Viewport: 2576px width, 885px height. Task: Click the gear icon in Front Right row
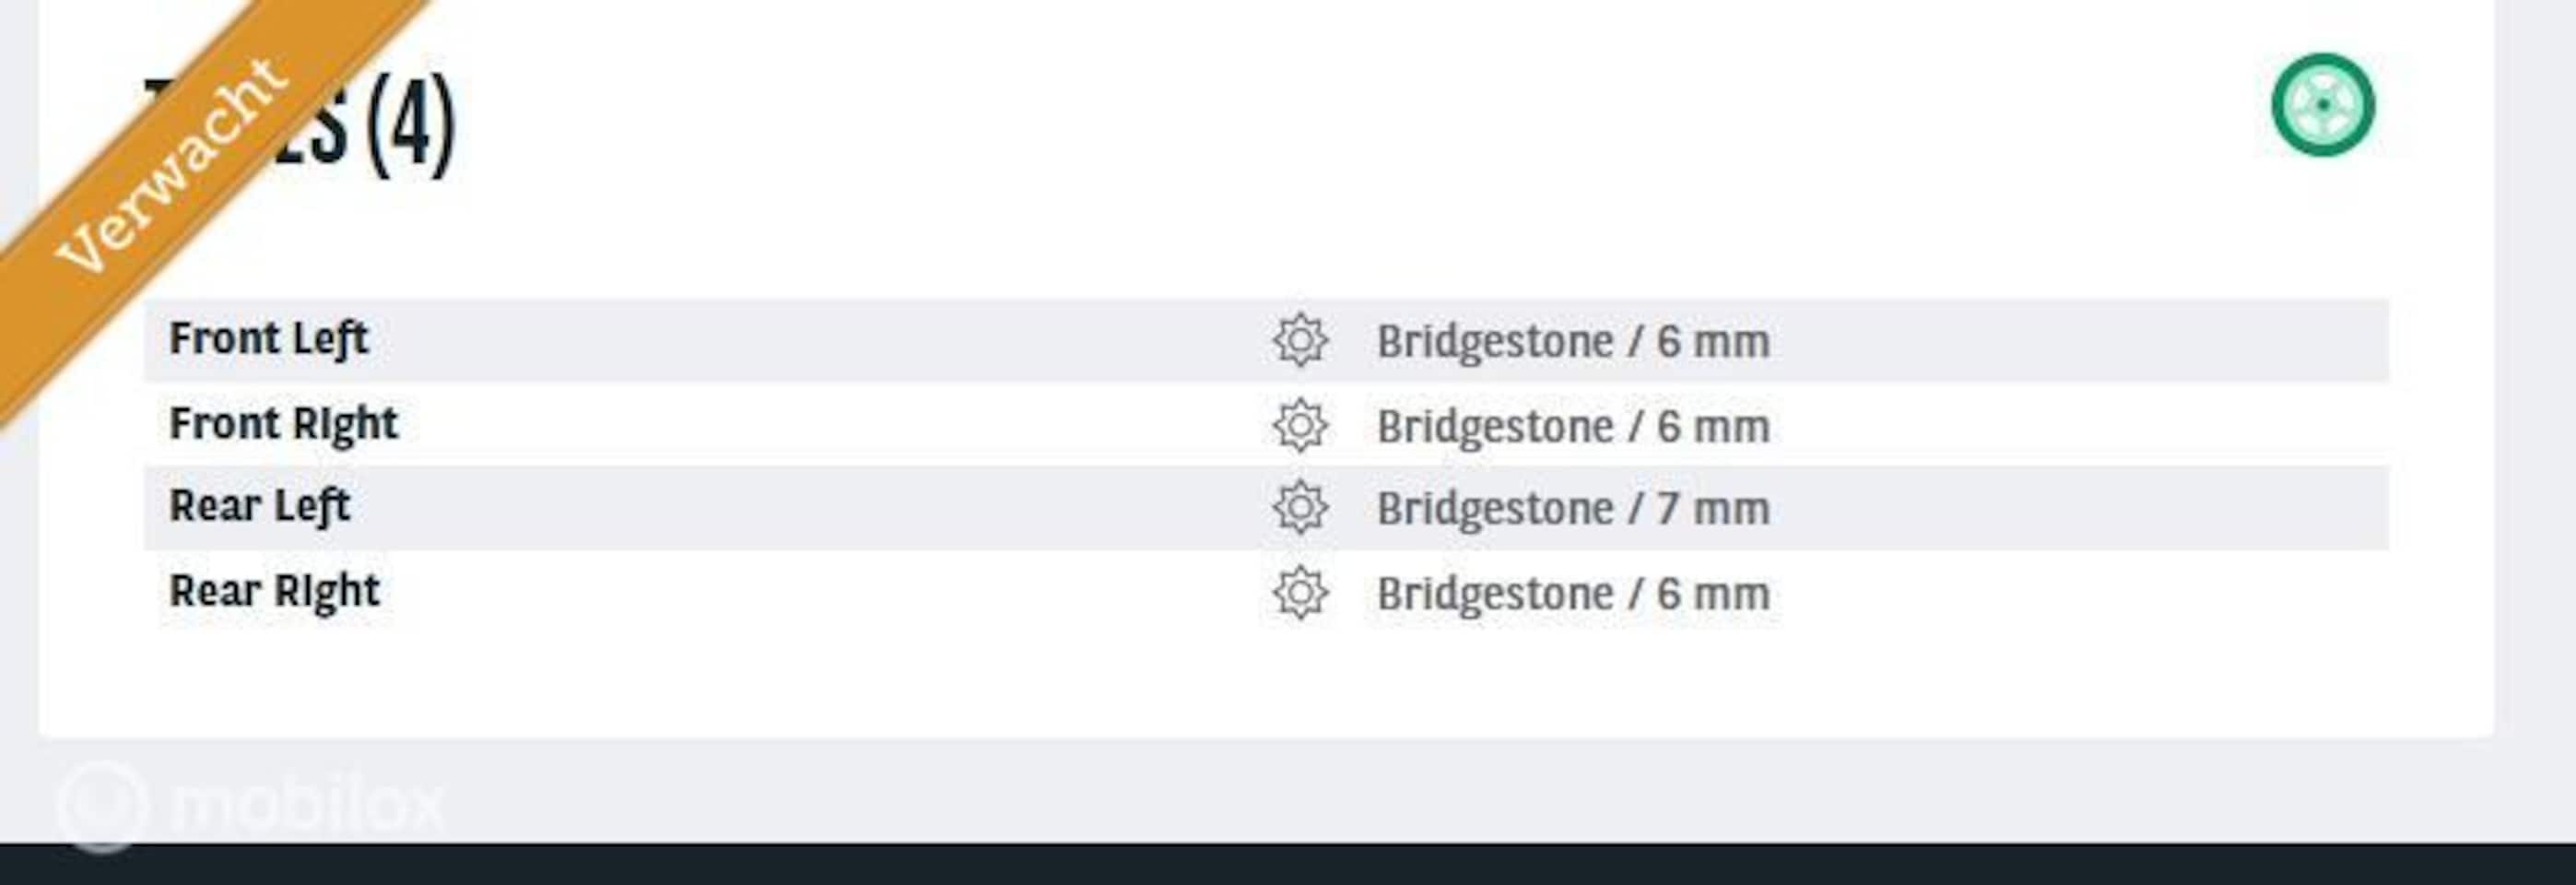(1300, 426)
